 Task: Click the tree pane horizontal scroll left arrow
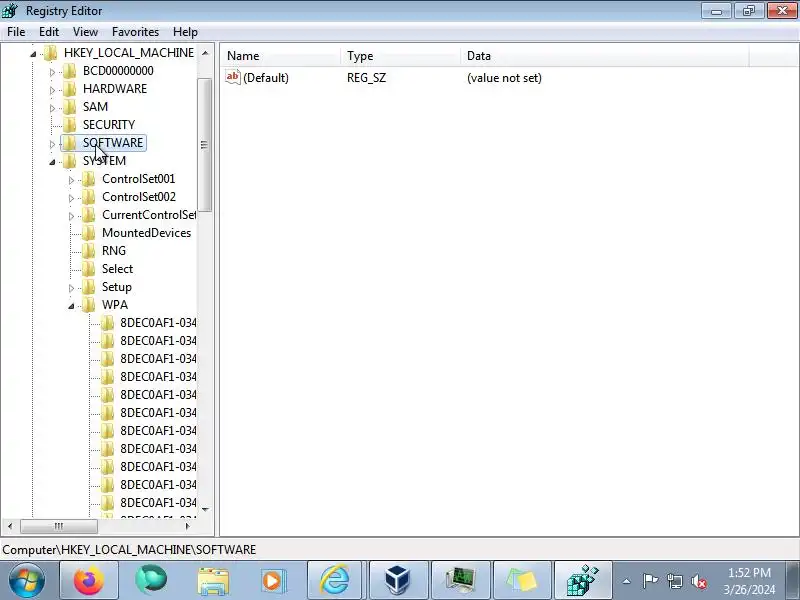(10, 526)
